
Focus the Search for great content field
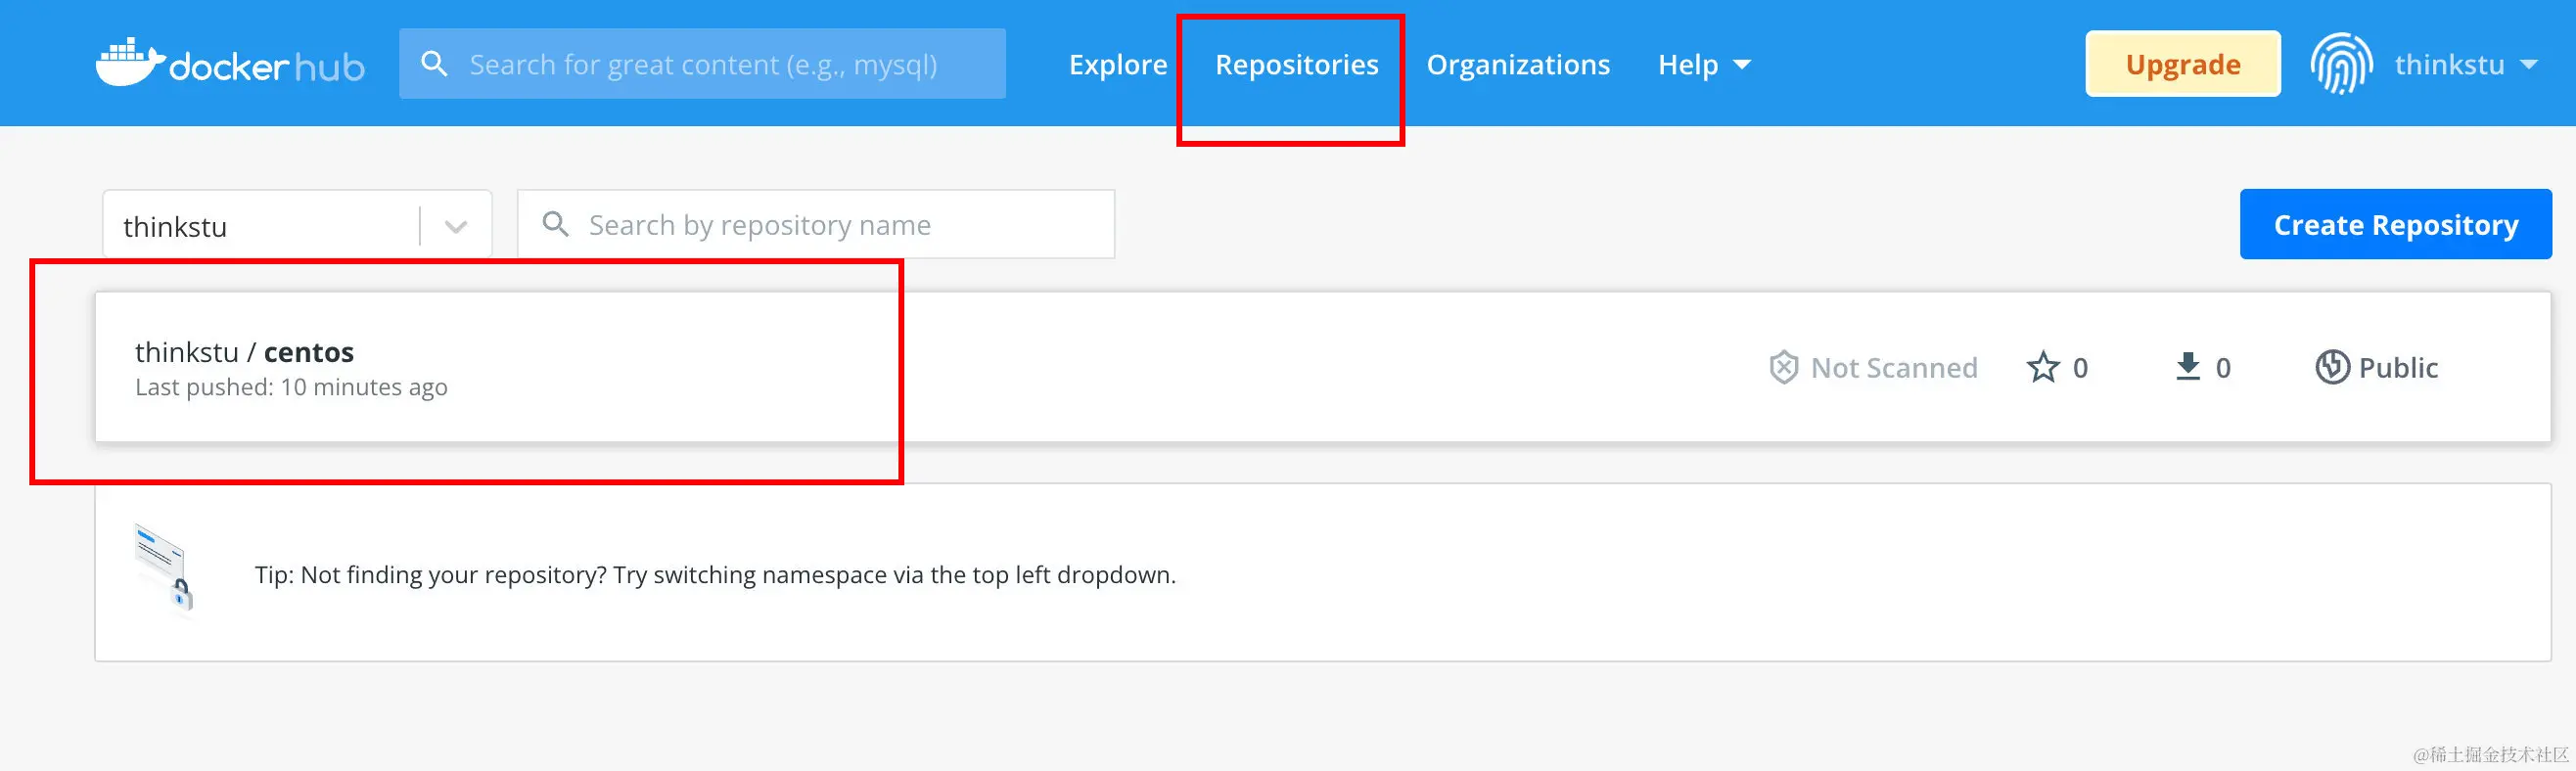702,64
